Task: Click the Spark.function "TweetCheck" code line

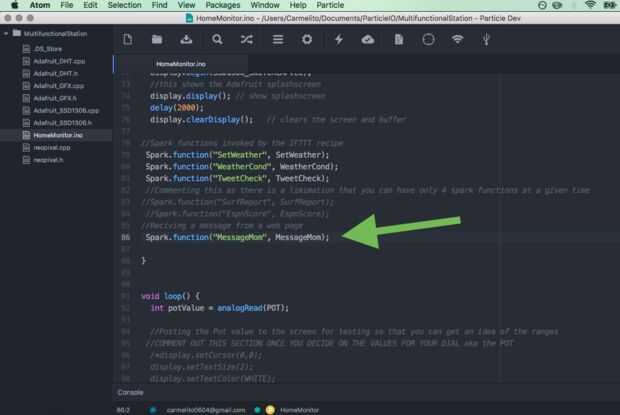Action: (x=237, y=179)
